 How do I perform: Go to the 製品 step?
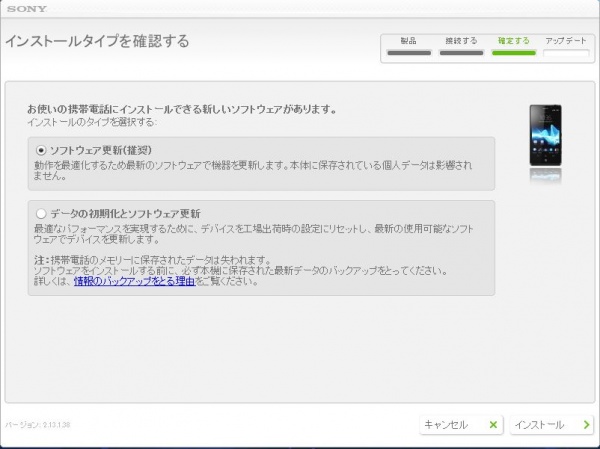408,41
